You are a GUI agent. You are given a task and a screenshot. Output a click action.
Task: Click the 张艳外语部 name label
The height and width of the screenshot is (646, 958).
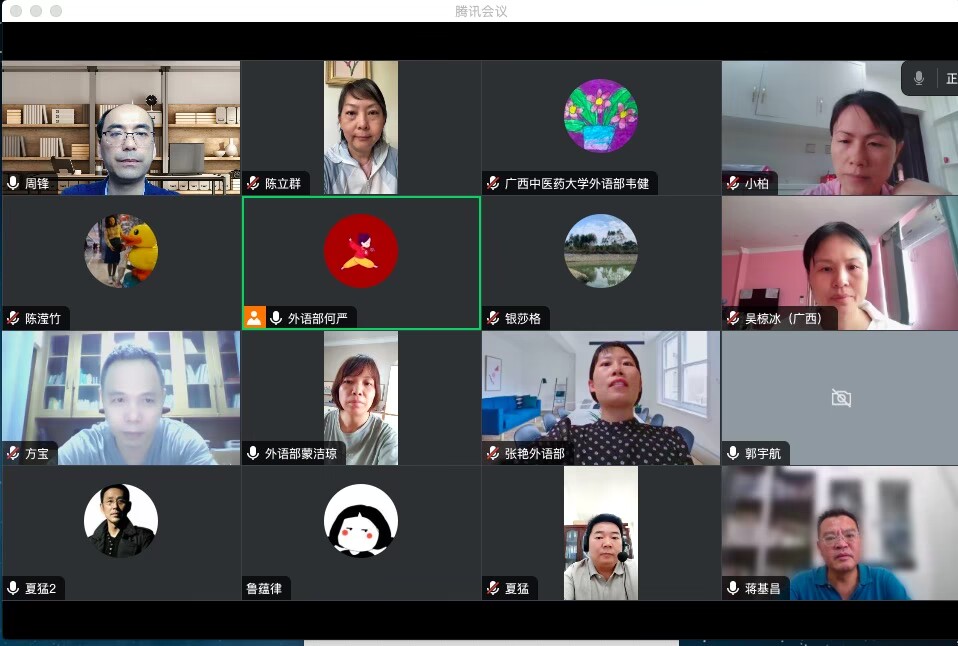pyautogui.click(x=534, y=454)
